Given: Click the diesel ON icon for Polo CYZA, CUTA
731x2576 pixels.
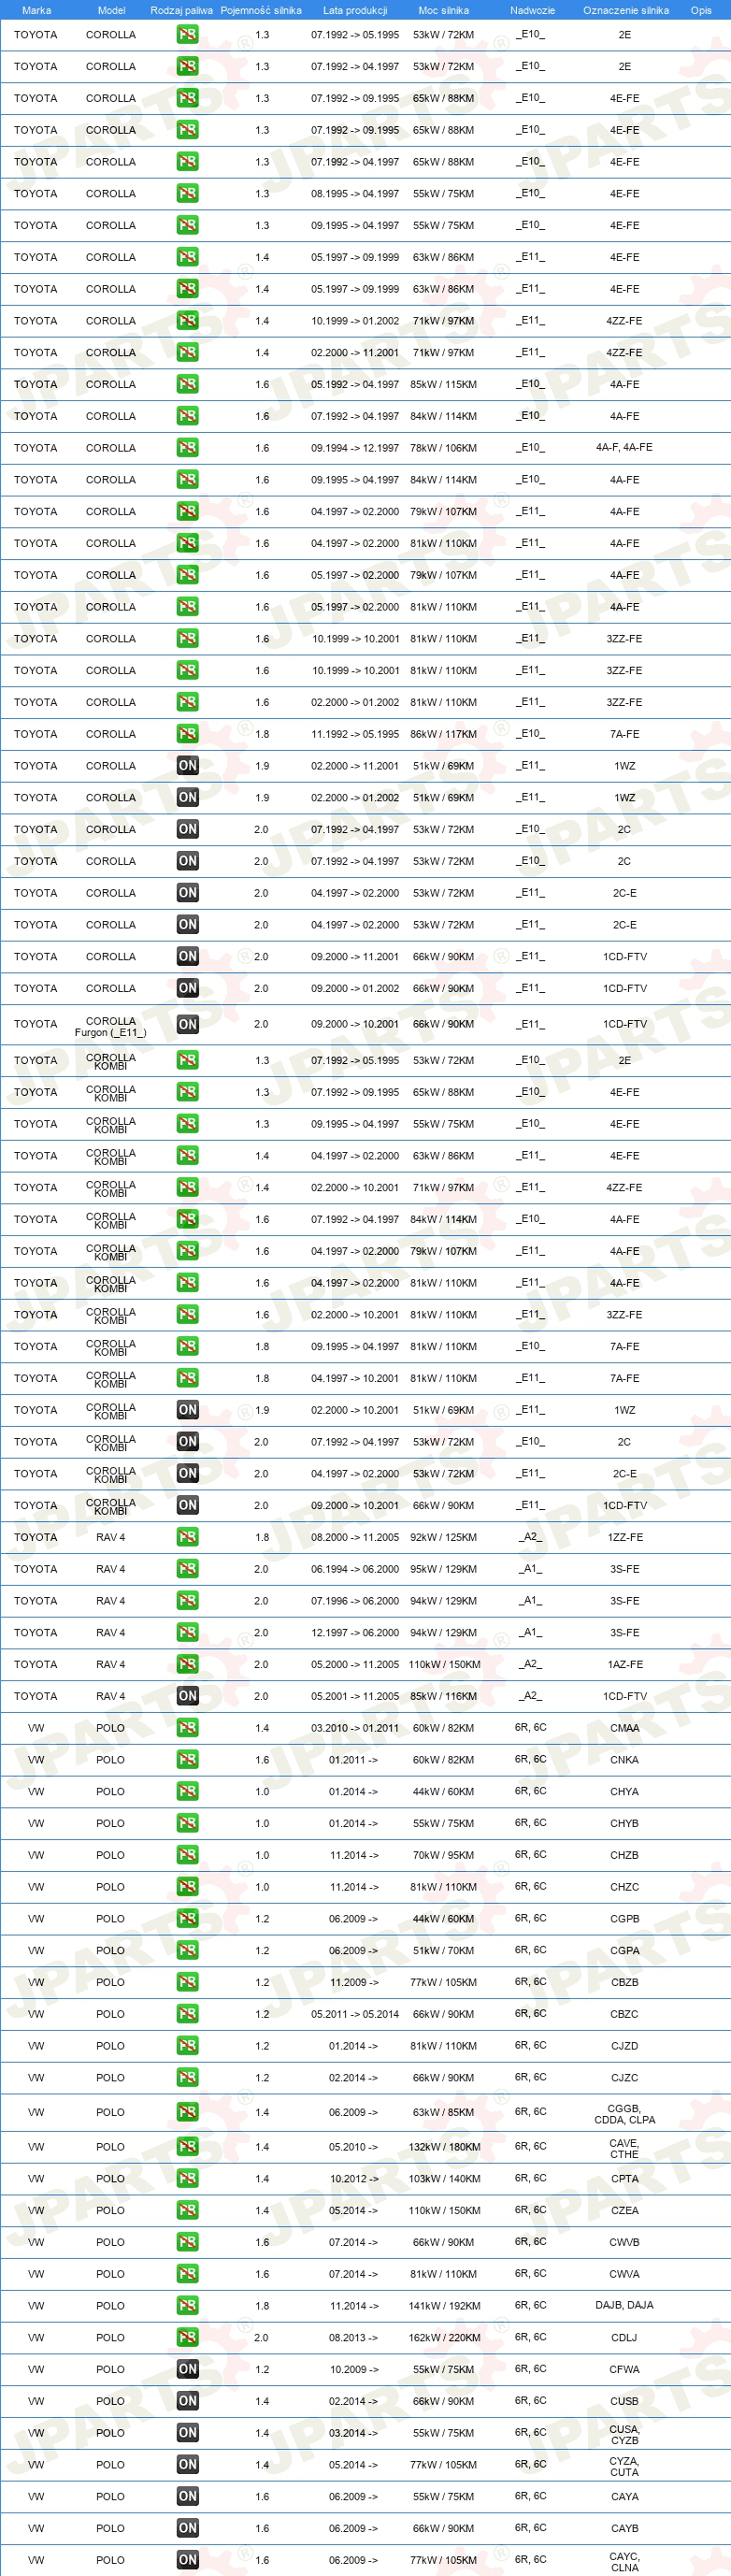Looking at the screenshot, I should pos(187,2464).
